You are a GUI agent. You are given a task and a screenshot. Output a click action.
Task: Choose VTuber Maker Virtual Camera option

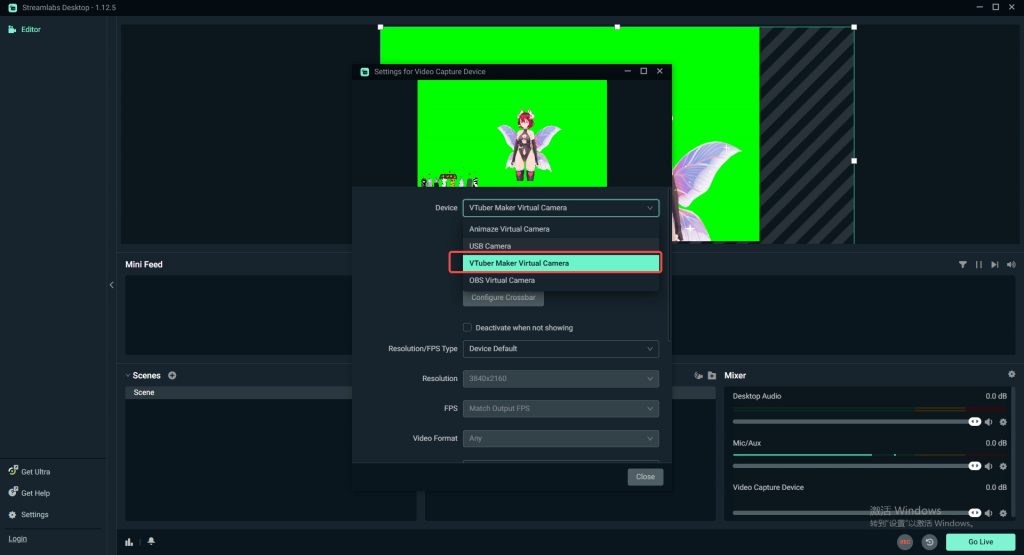(561, 263)
